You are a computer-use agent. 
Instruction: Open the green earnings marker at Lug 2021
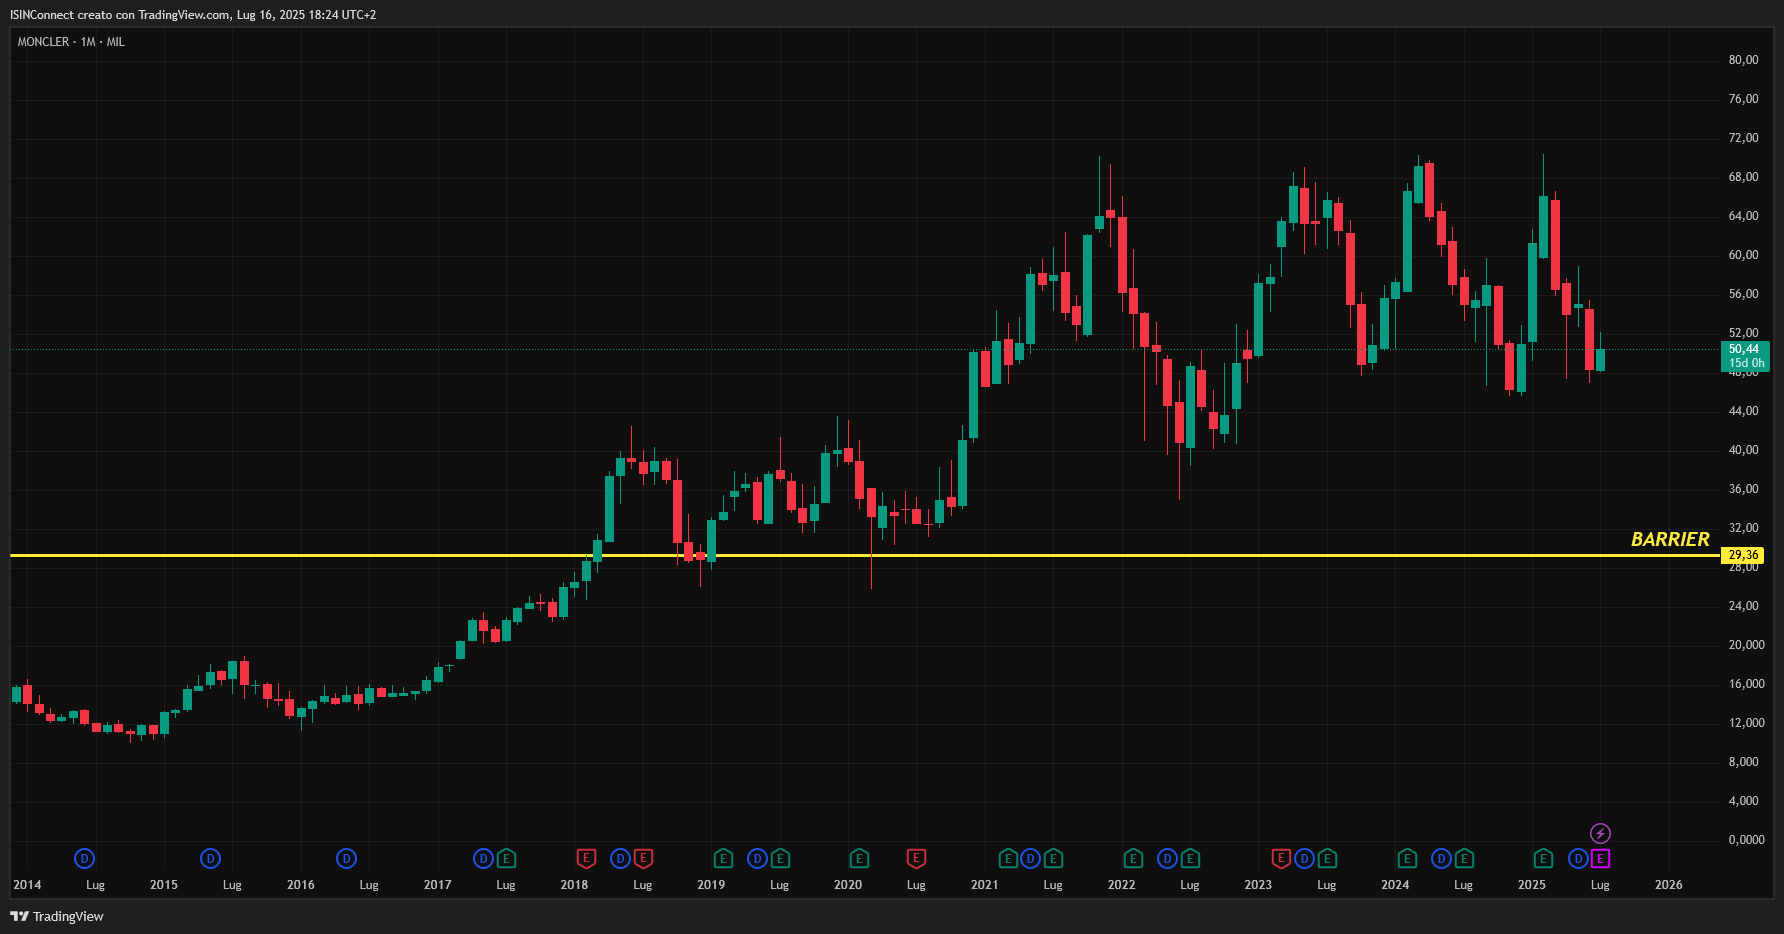tap(1053, 858)
